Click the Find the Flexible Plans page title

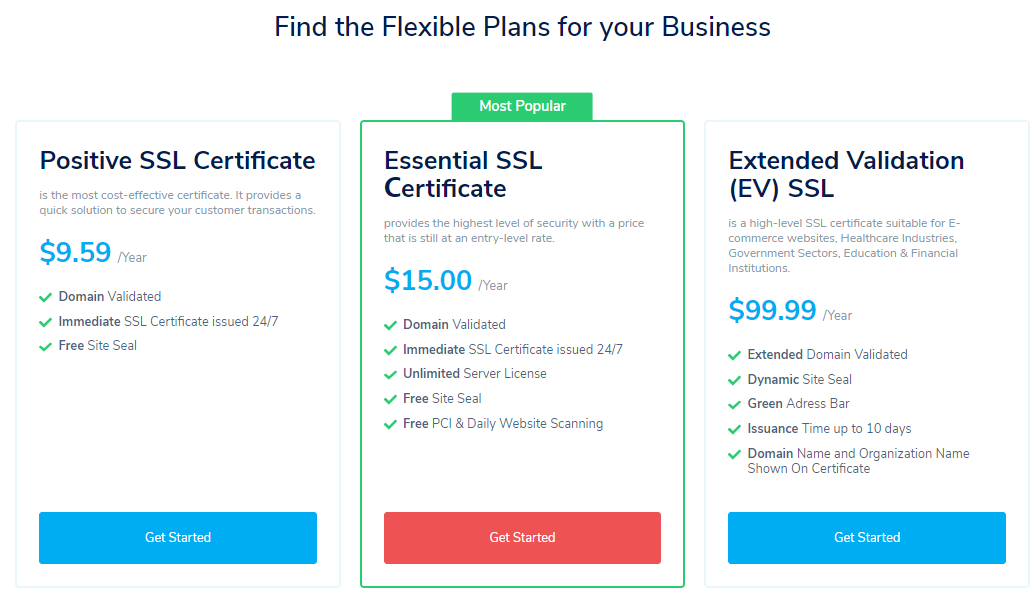522,27
